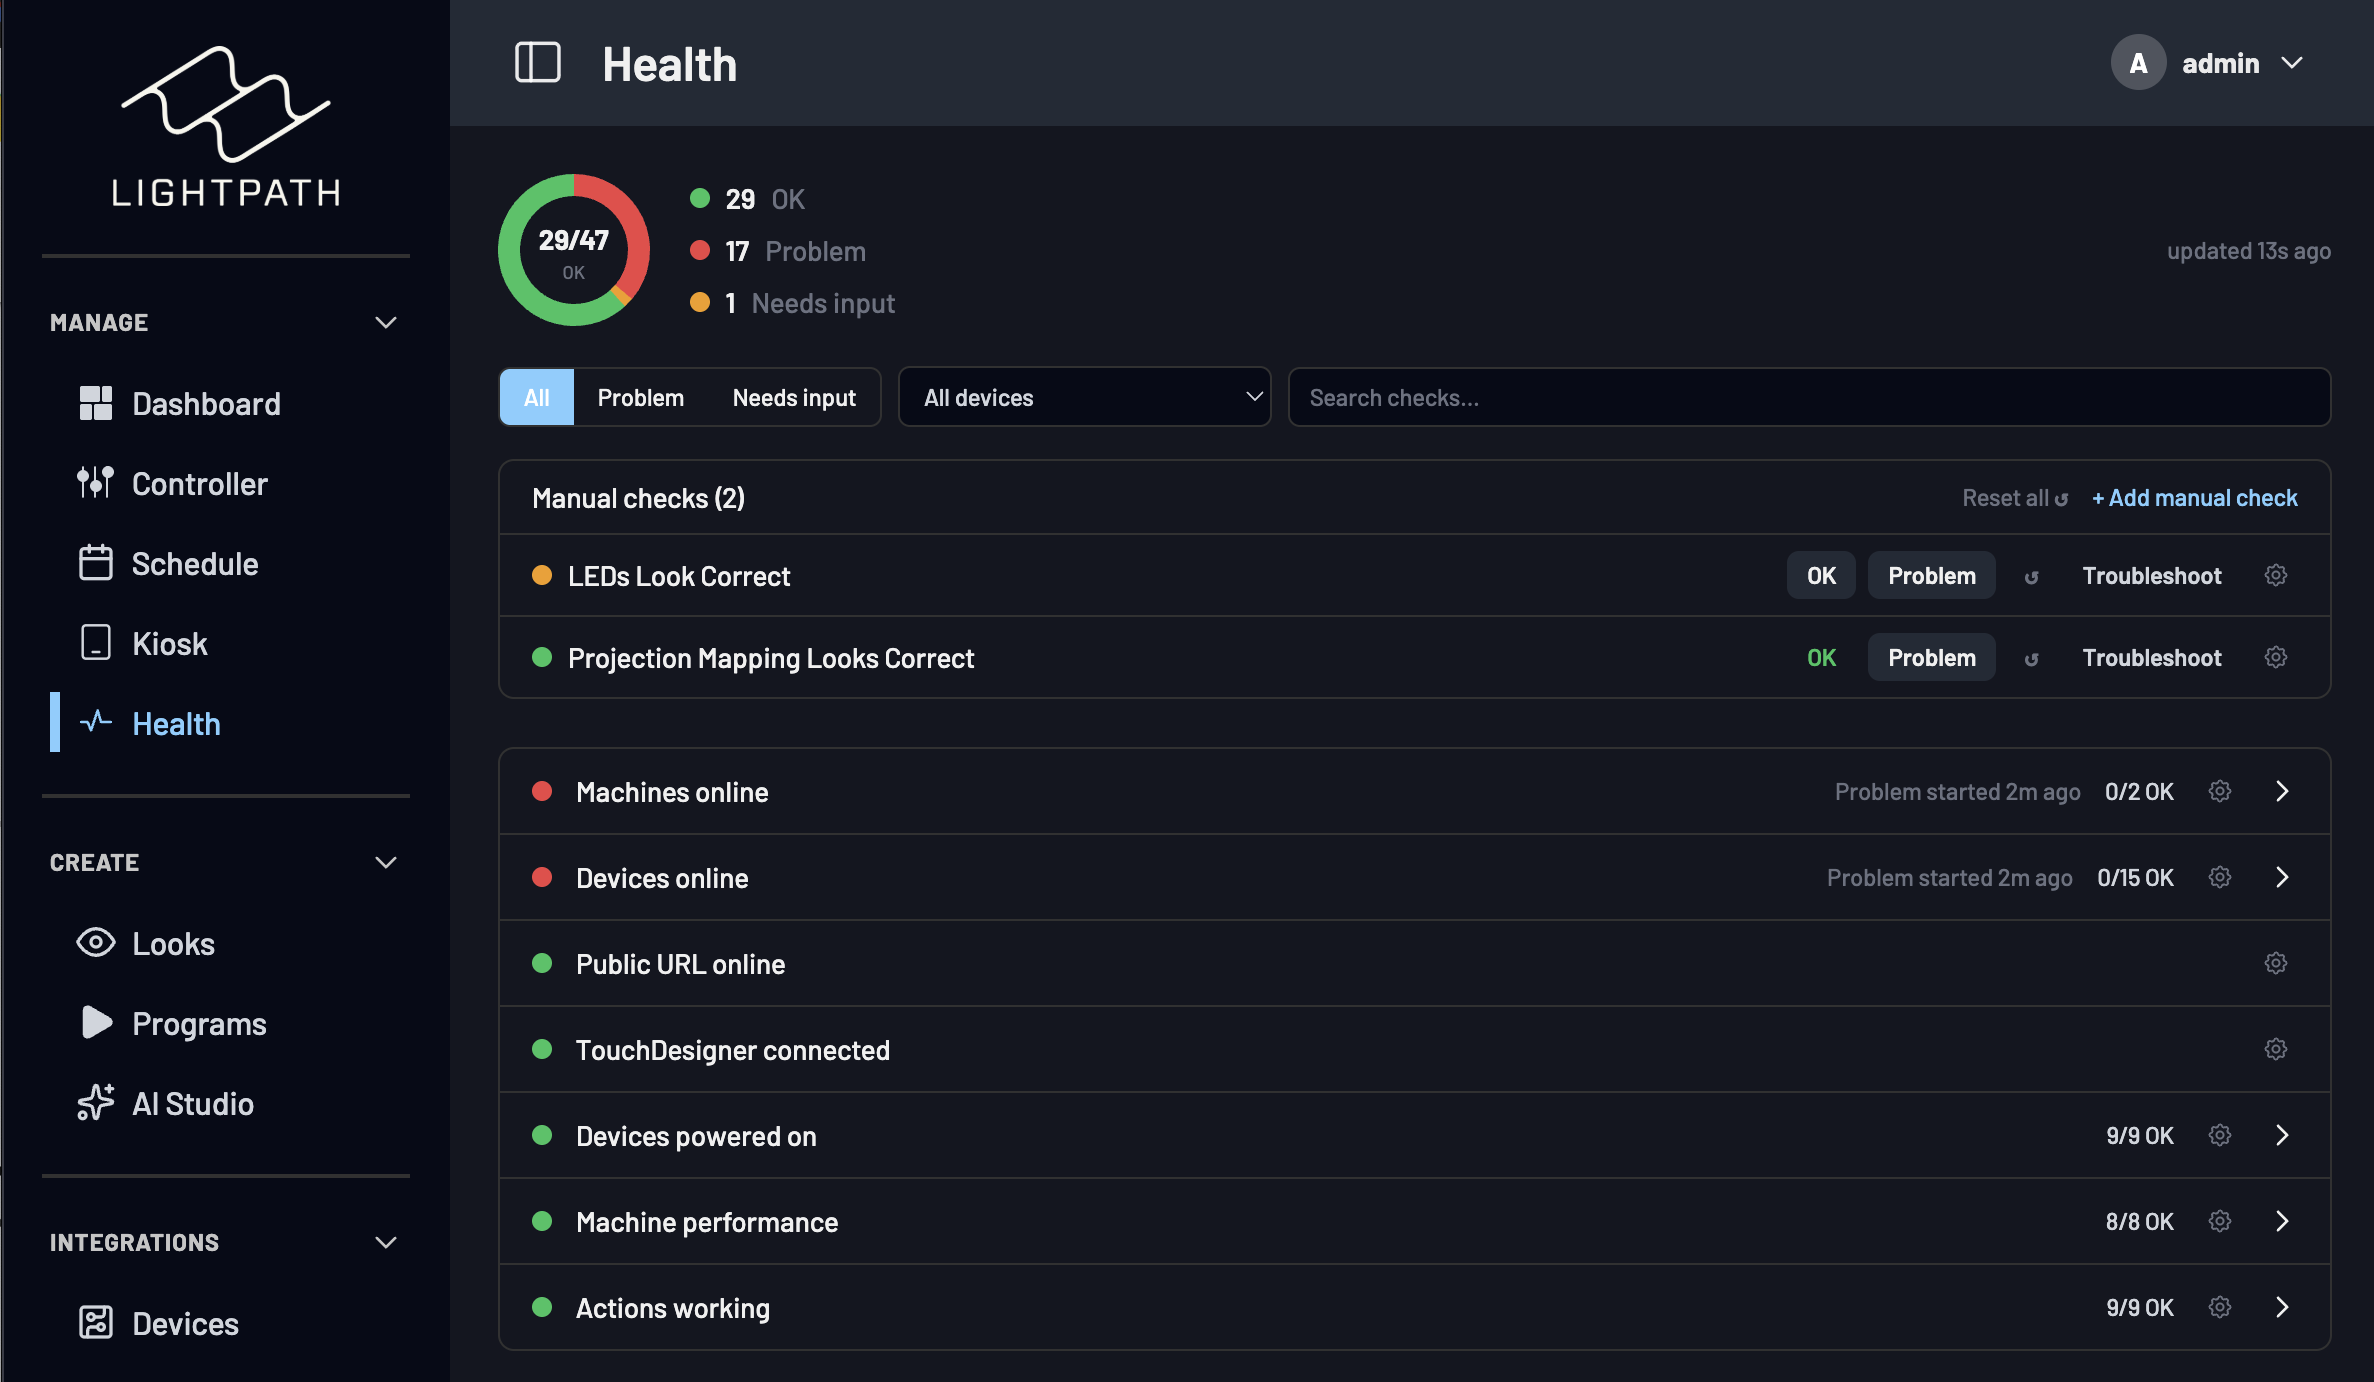Click the 0/15 OK count
This screenshot has height=1382, width=2374.
point(2135,877)
